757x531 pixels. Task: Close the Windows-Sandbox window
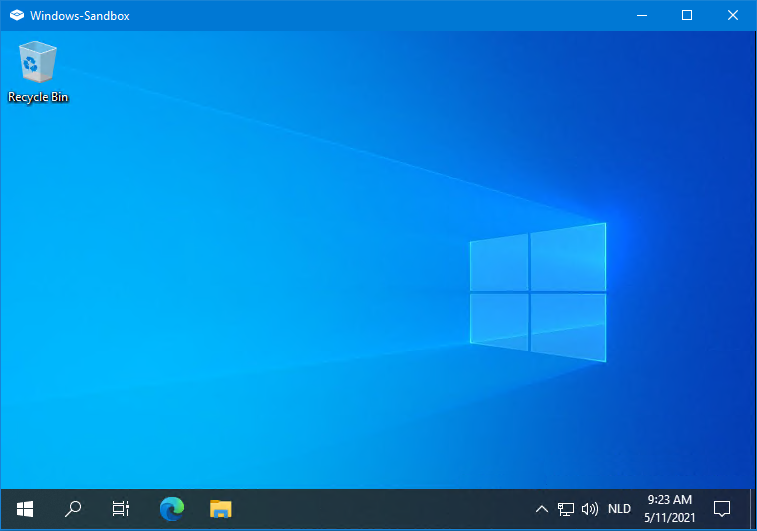pos(732,15)
